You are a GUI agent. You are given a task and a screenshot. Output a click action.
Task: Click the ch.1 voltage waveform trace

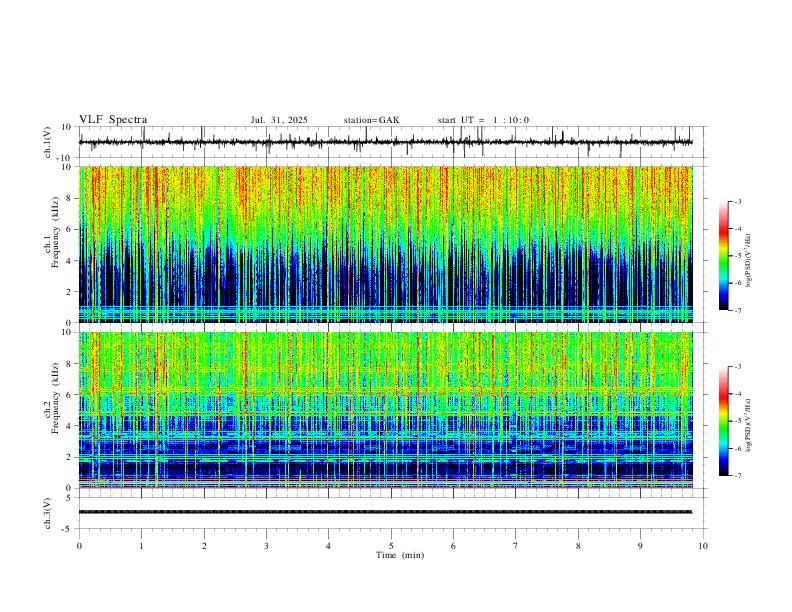click(x=386, y=142)
